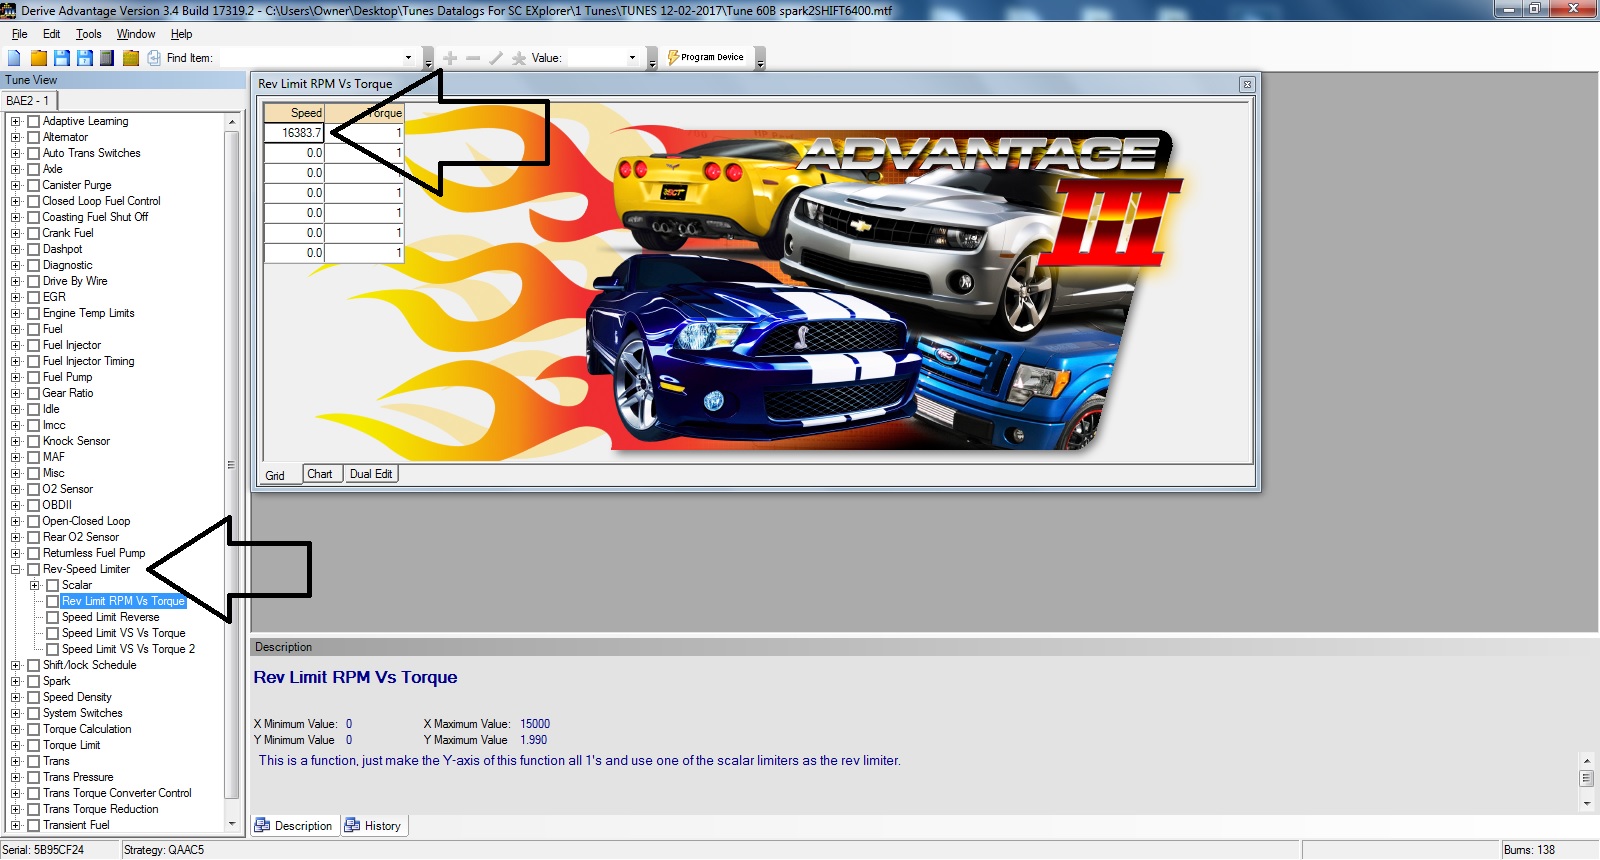Expand the Drive By Wire node

tap(15, 281)
